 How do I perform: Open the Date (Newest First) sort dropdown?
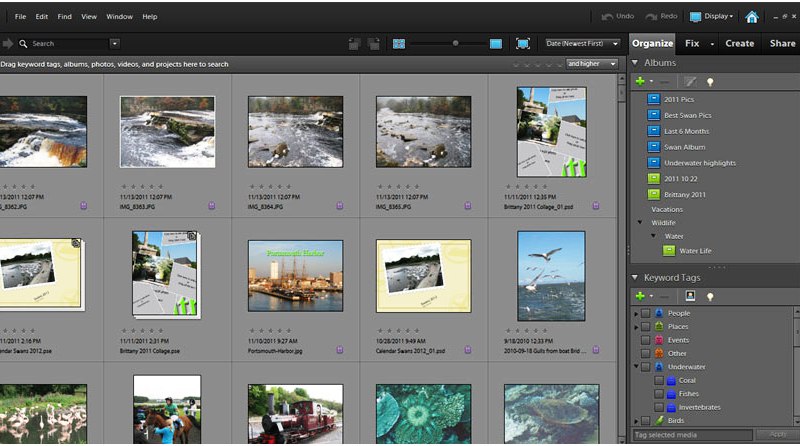(x=582, y=44)
